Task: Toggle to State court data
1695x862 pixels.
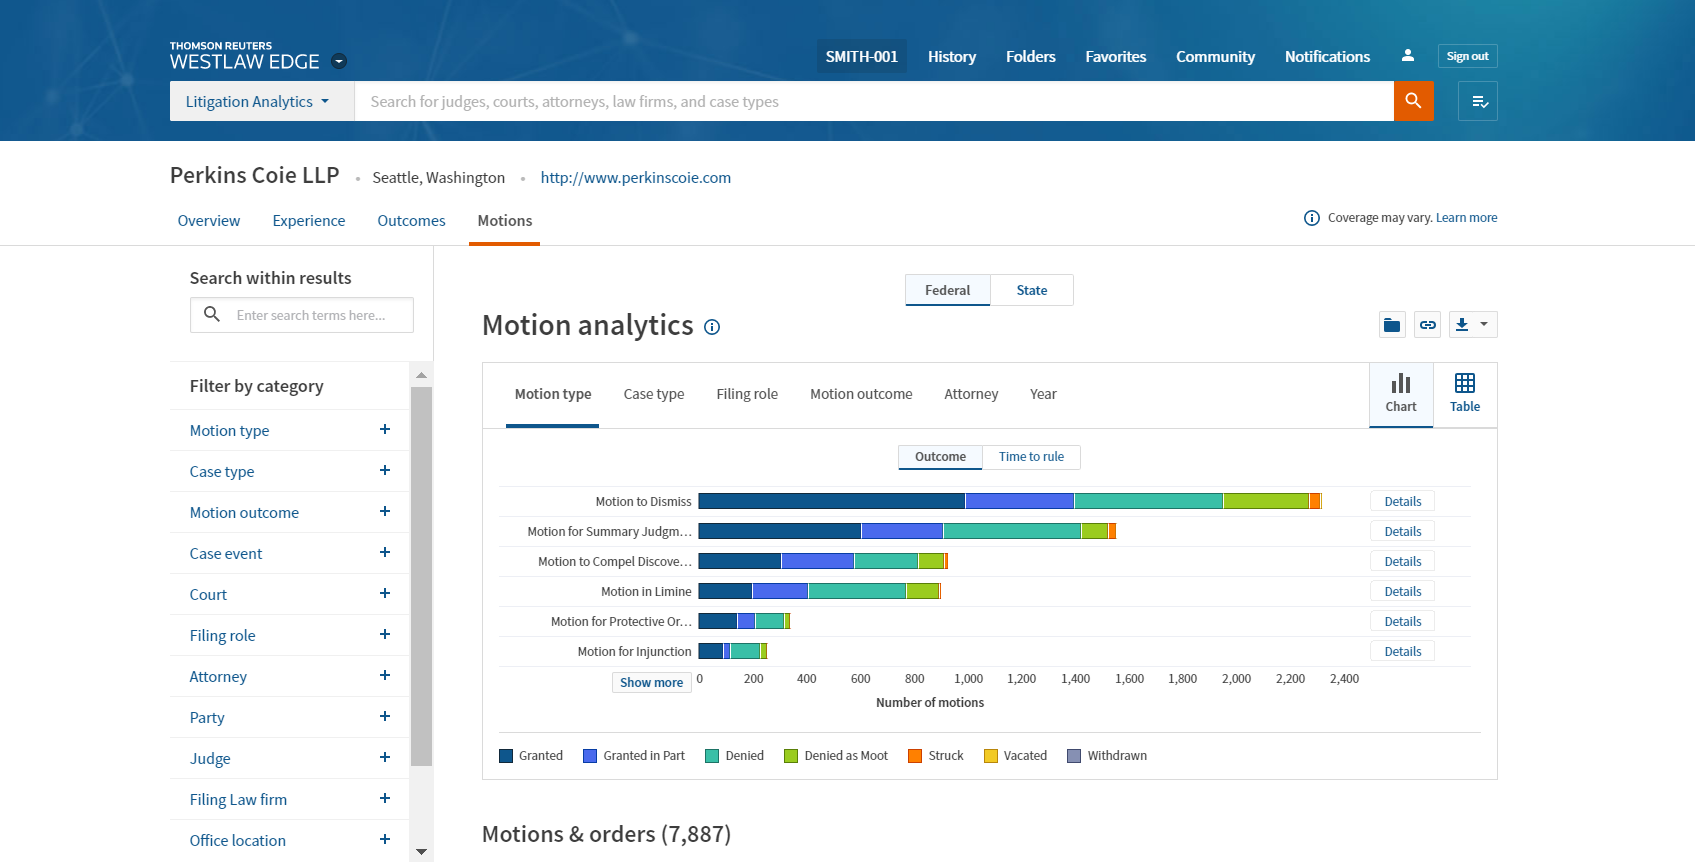Action: coord(1031,290)
